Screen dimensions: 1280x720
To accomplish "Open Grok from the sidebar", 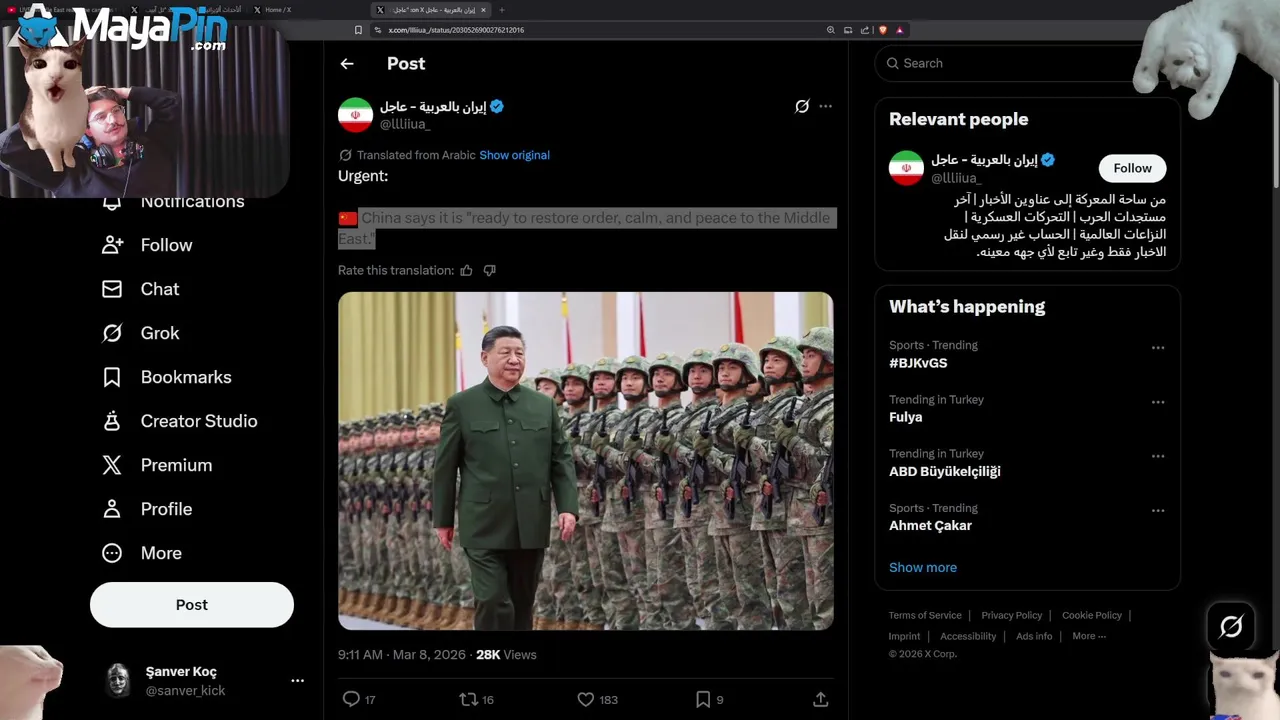I will click(x=141, y=333).
